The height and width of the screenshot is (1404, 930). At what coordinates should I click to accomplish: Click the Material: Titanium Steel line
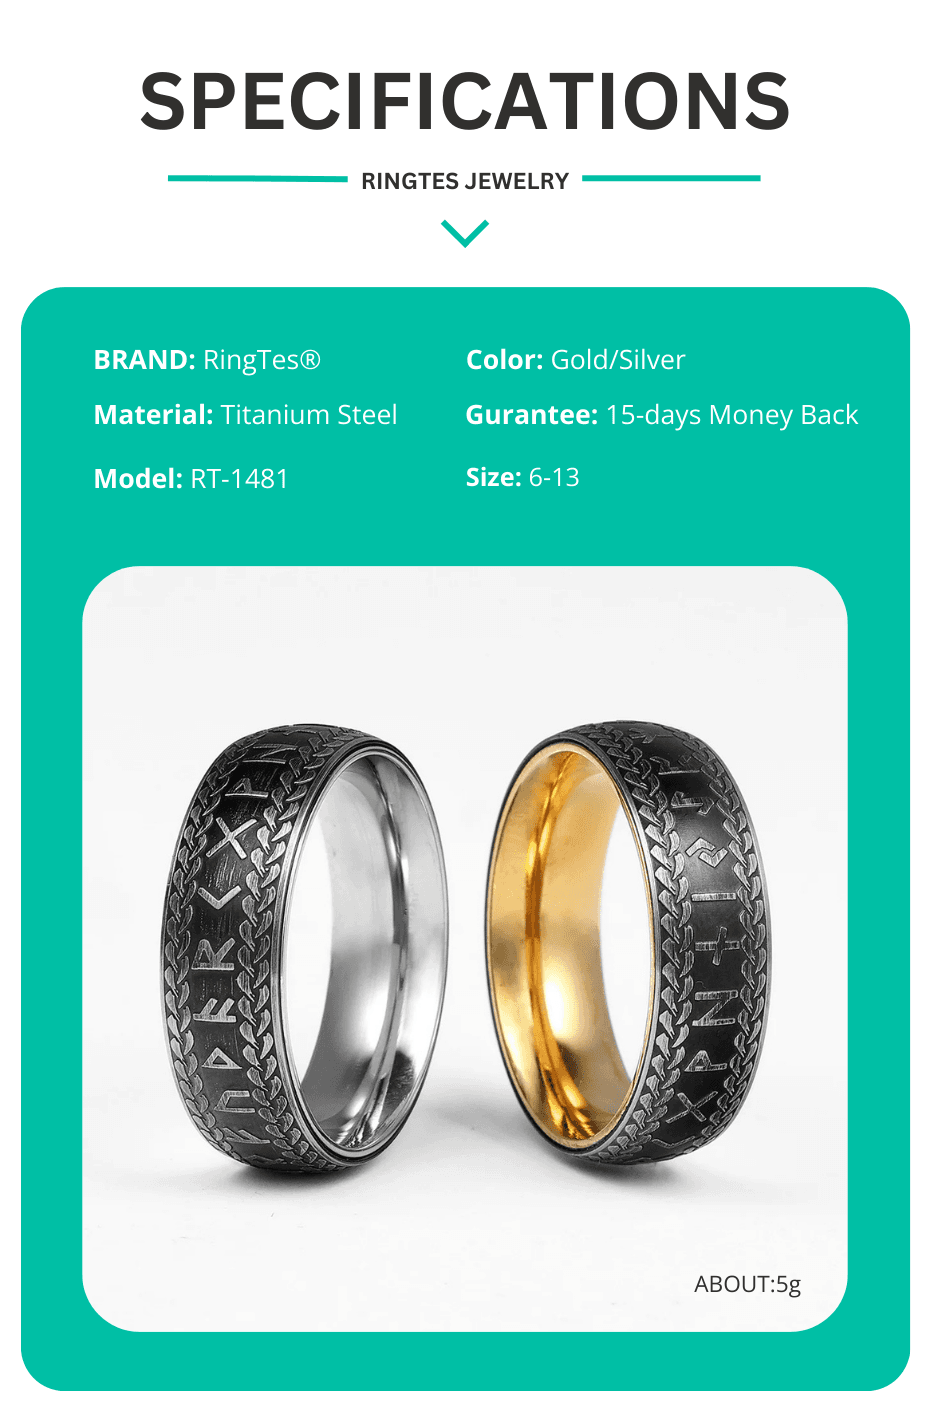pos(245,415)
